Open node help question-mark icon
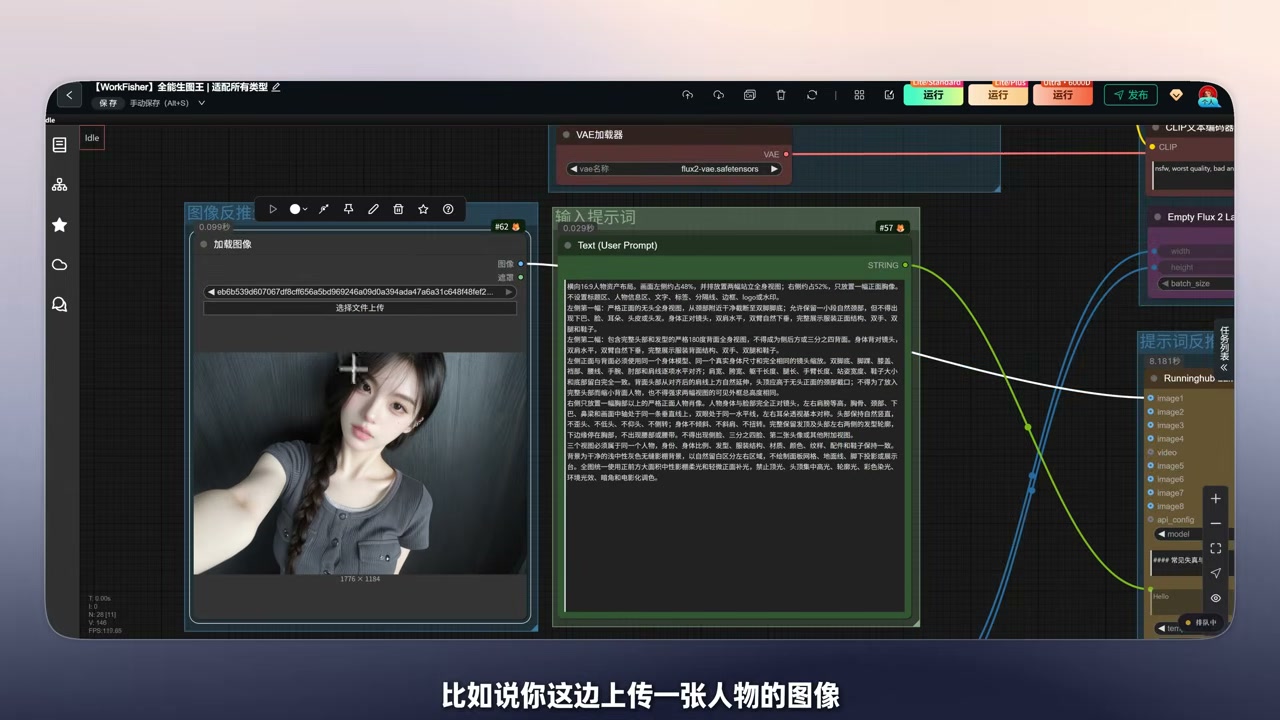This screenshot has width=1280, height=720. point(448,209)
